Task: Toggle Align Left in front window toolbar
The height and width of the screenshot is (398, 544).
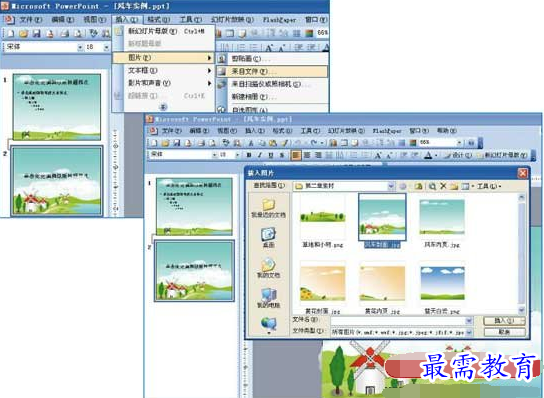Action: 296,155
